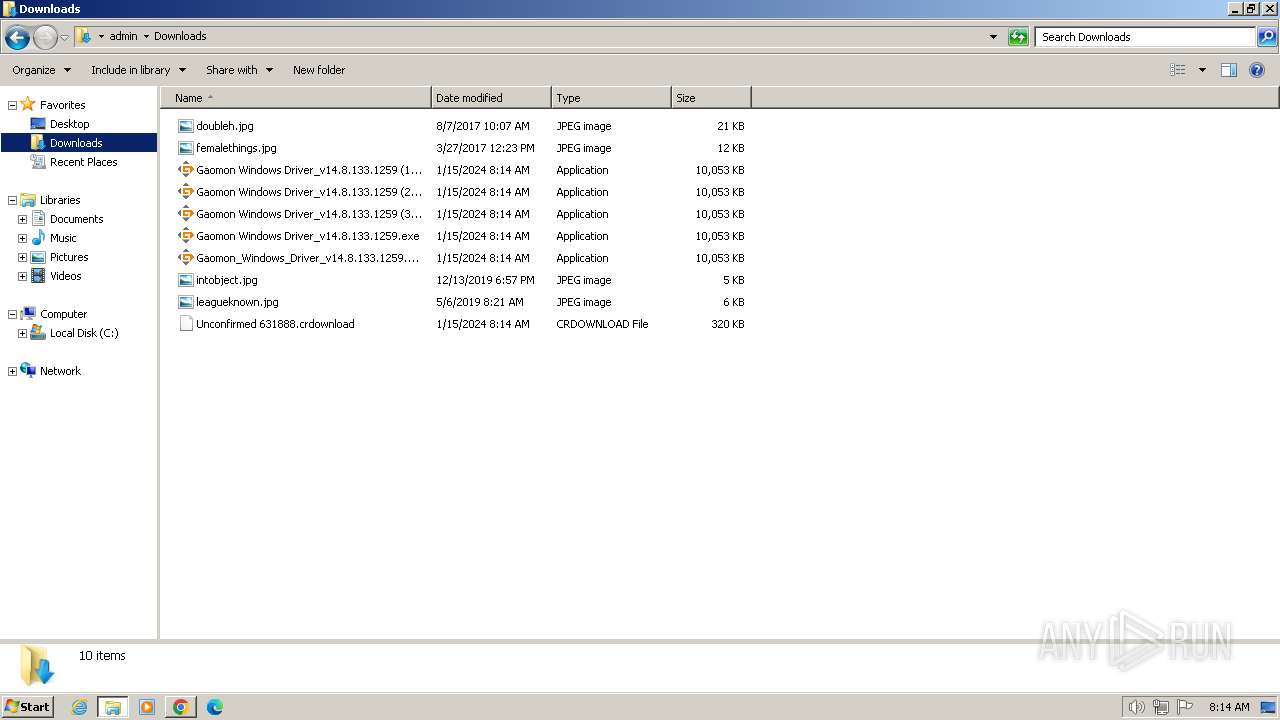
Task: Expand the Network node
Action: tap(12, 371)
